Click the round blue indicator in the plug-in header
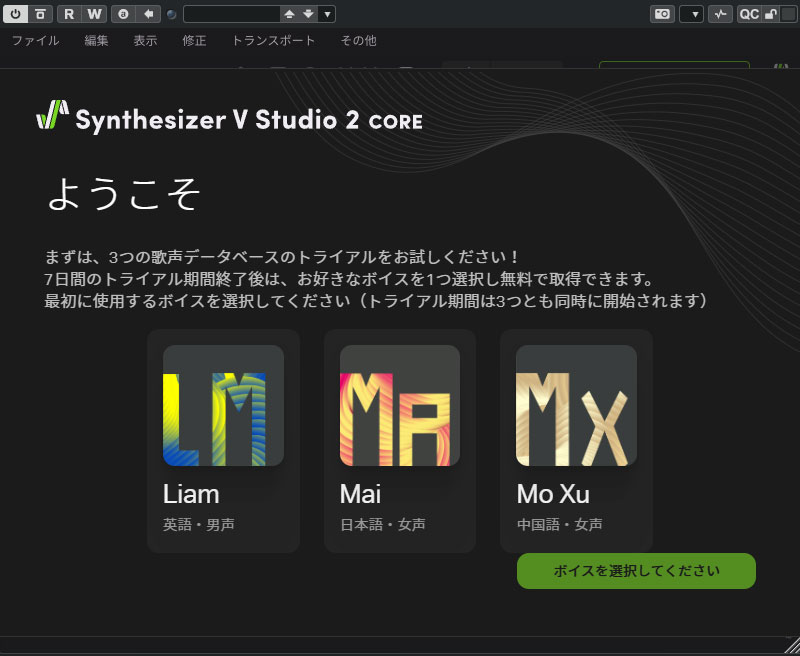 [x=171, y=14]
